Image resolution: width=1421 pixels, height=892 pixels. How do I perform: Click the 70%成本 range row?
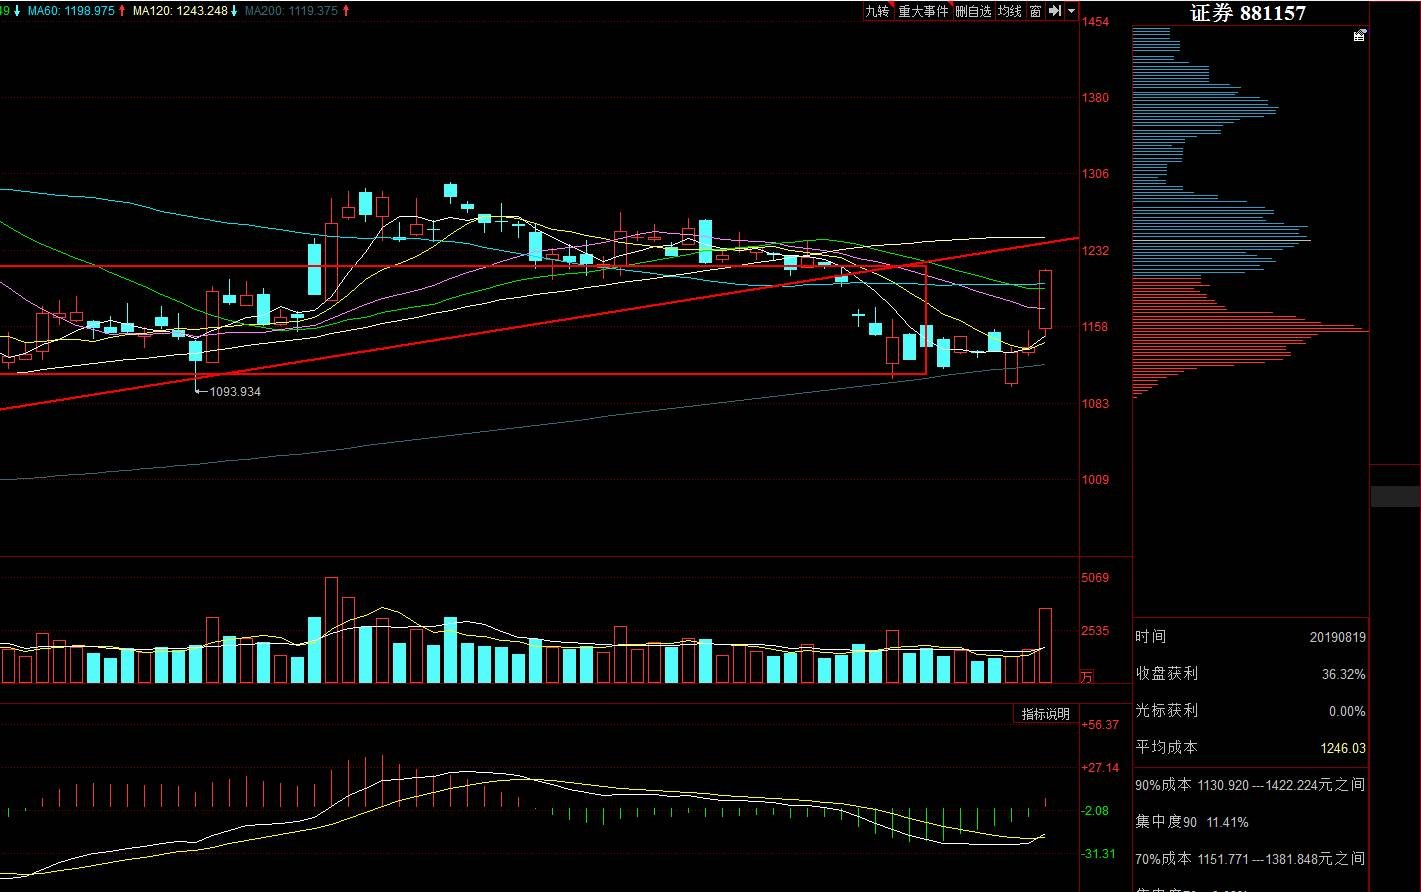[x=1250, y=859]
